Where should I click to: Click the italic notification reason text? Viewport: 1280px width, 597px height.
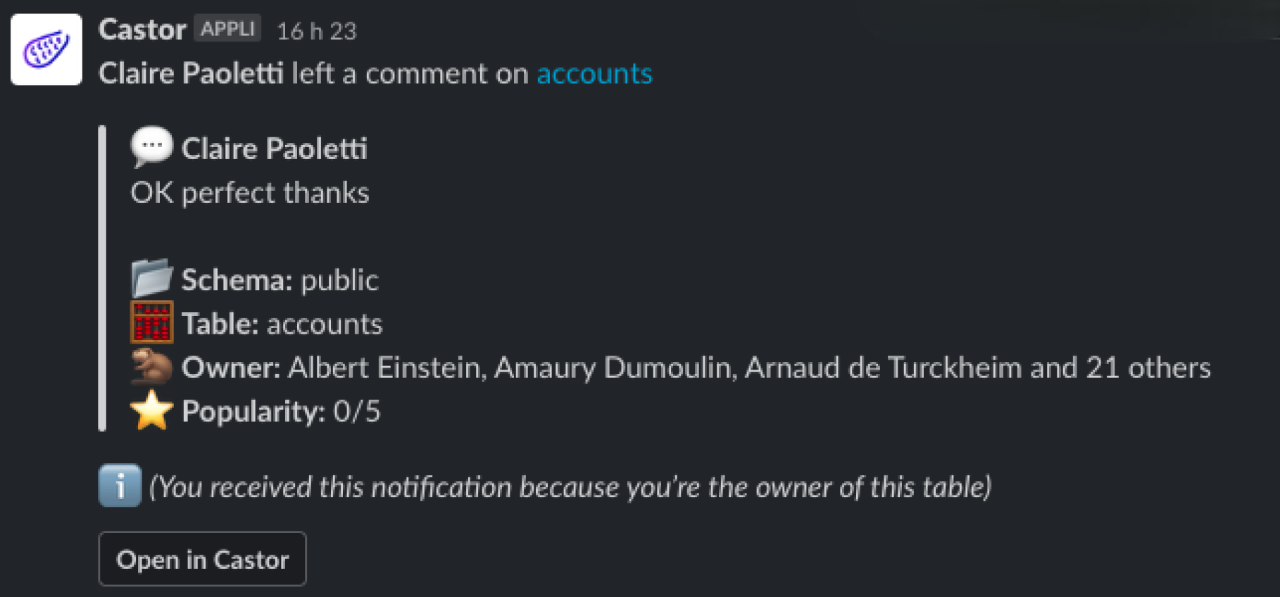point(570,488)
